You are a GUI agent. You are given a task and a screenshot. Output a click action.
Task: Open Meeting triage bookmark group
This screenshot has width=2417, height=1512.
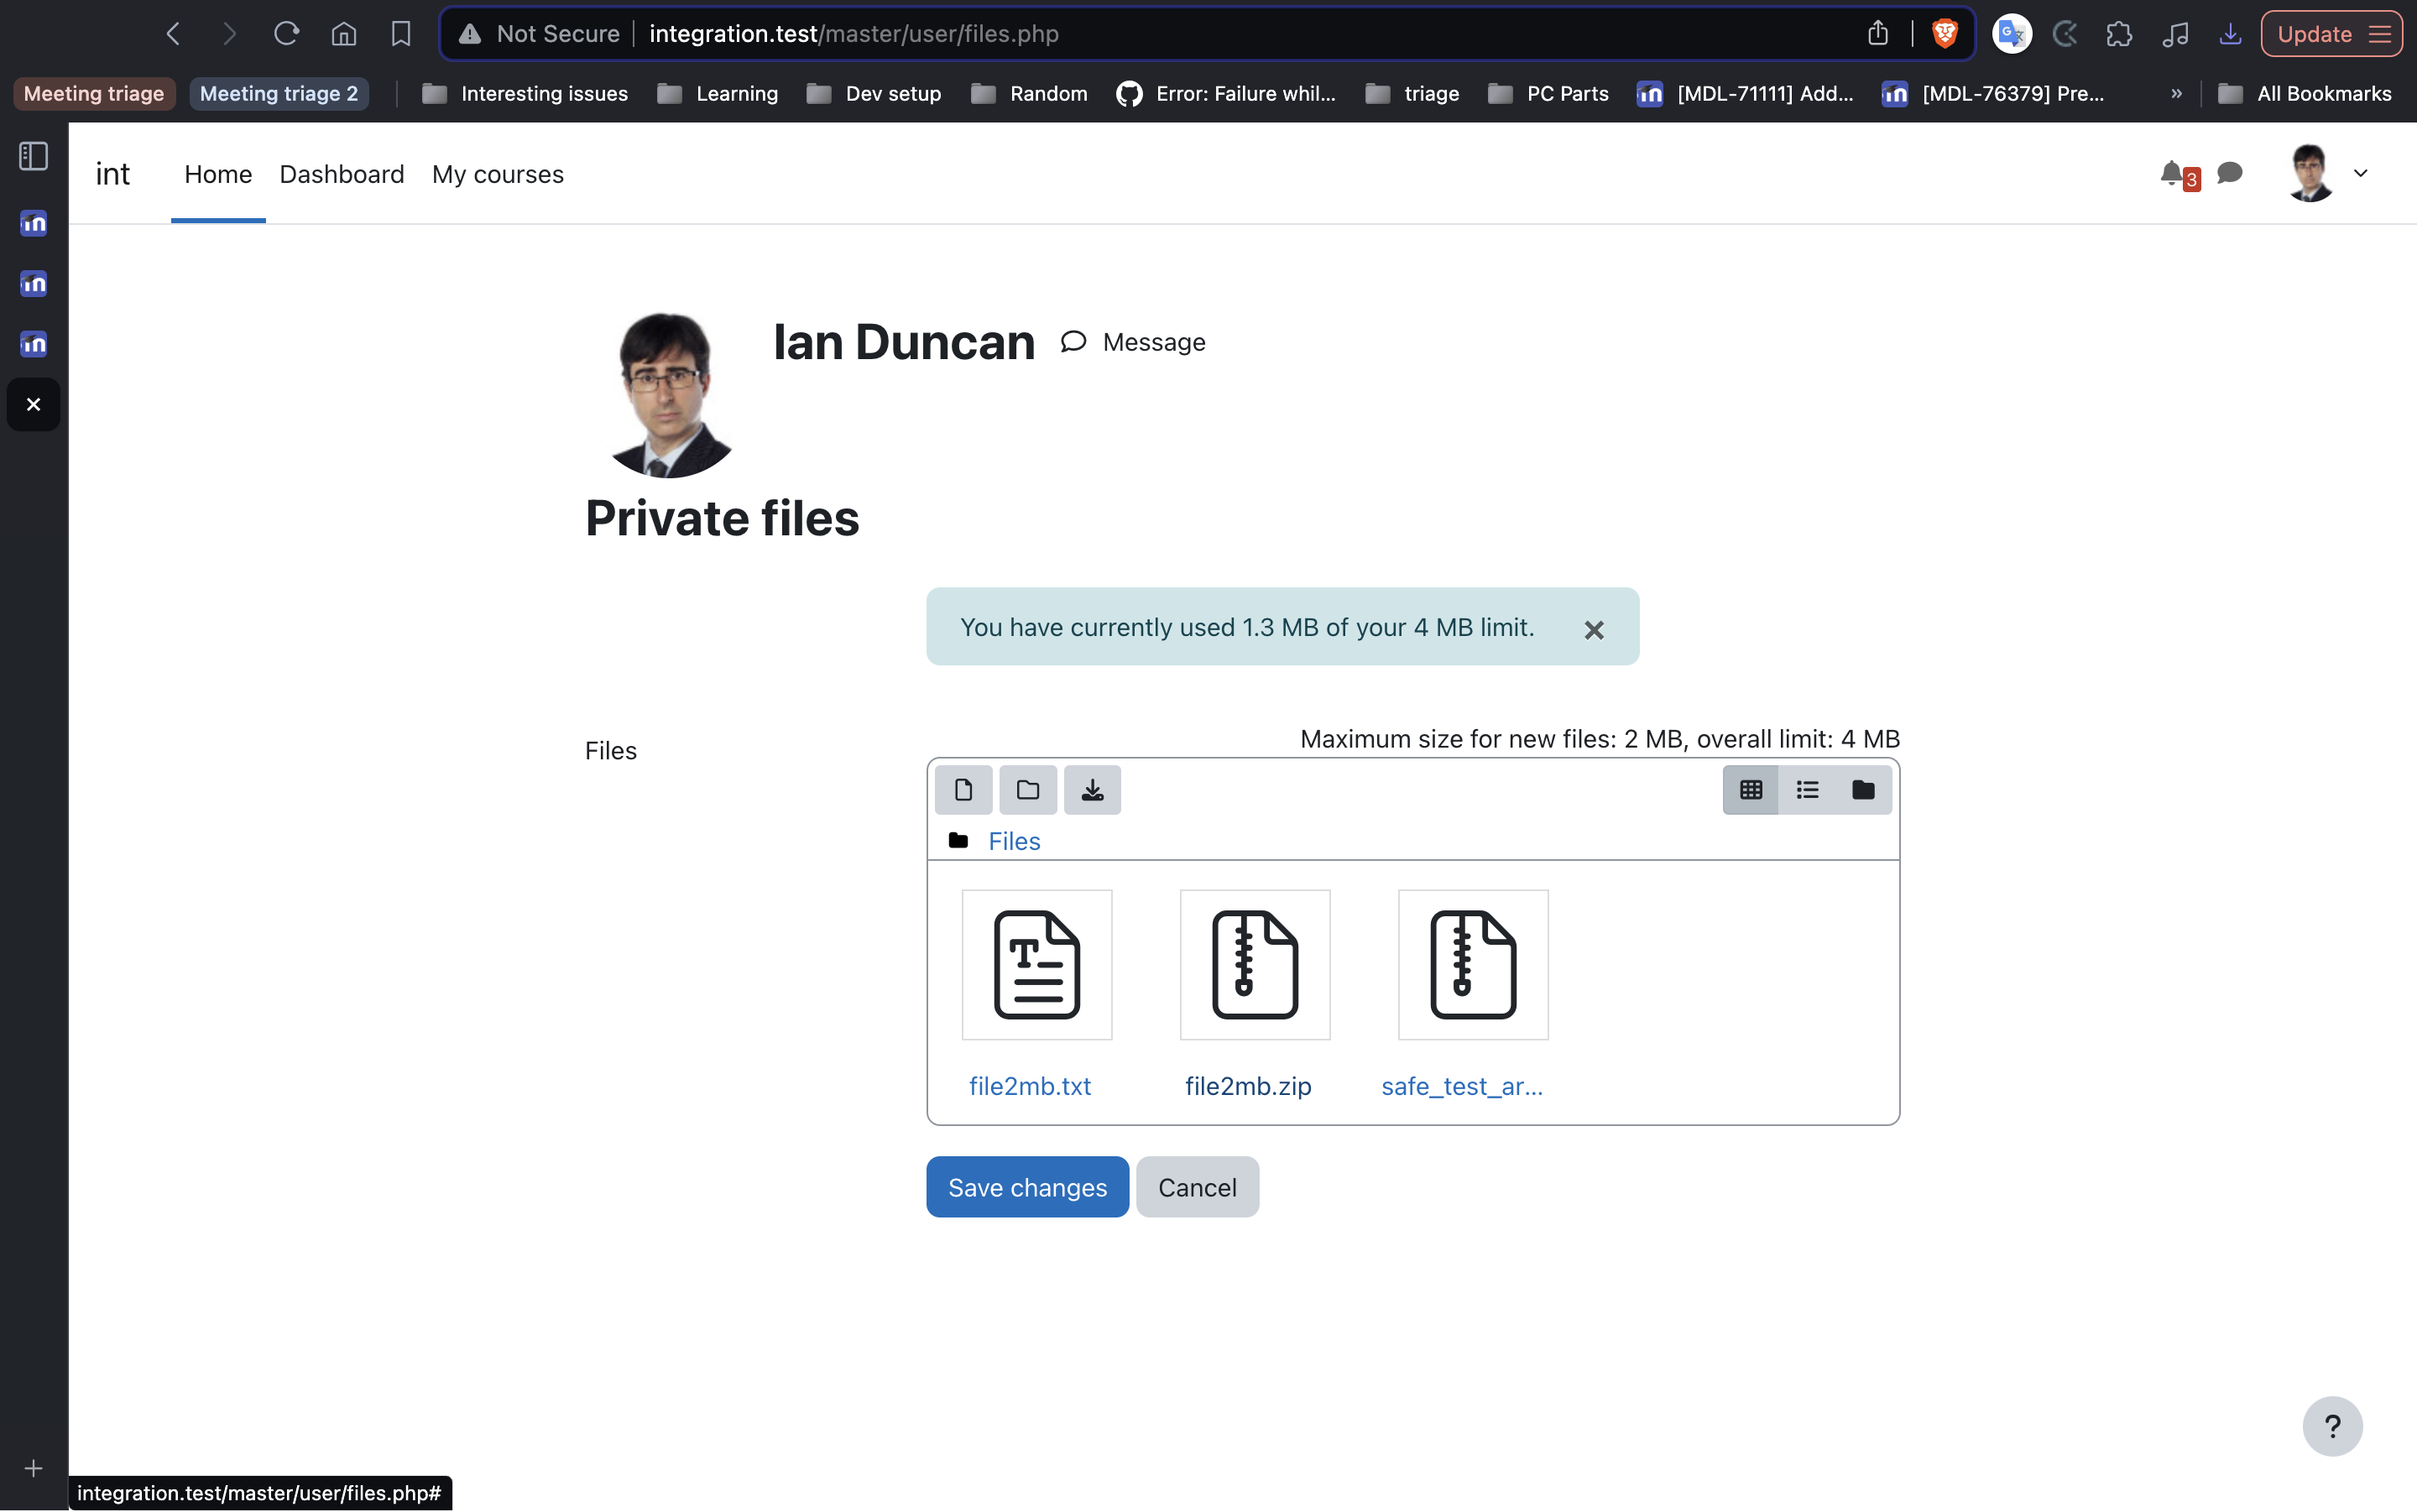click(x=94, y=93)
